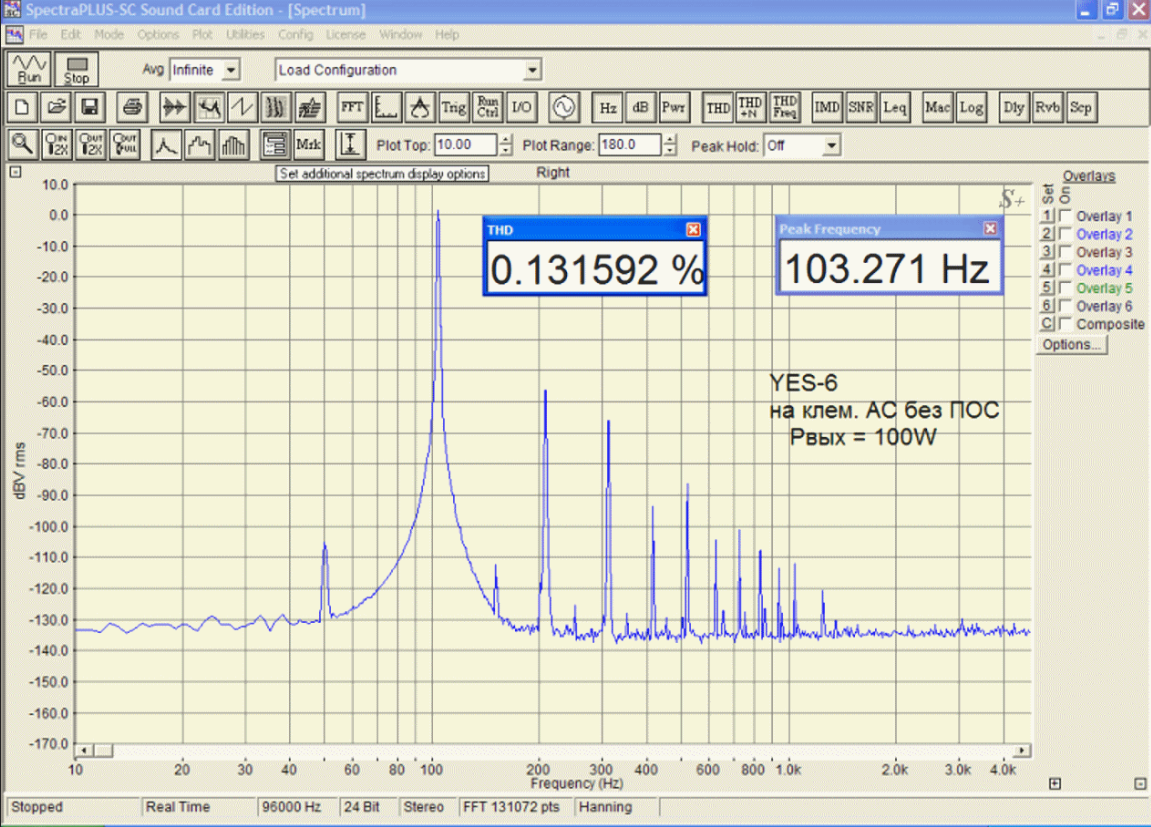This screenshot has height=827, width=1151.
Task: Open the Avg Infinite dropdown
Action: [x=232, y=70]
